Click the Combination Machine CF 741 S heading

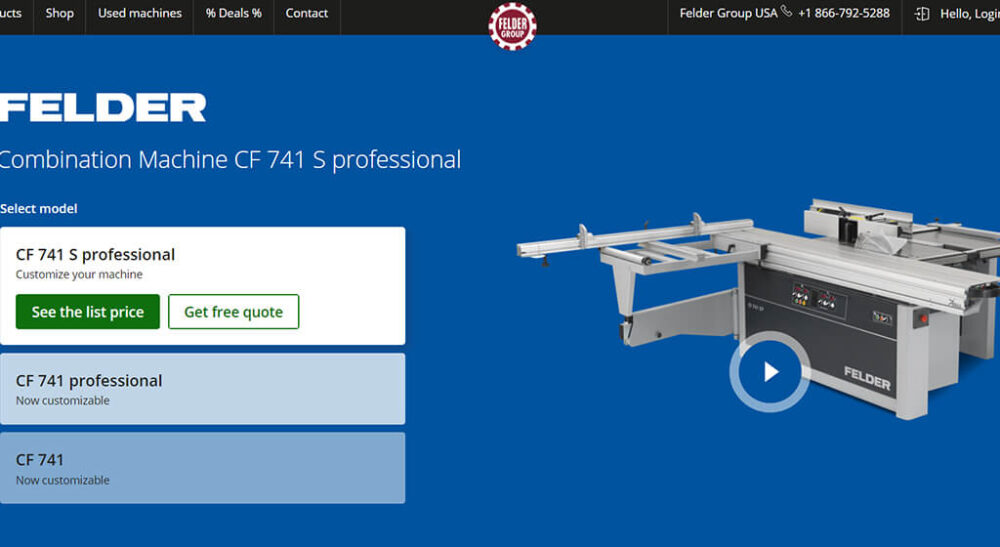point(230,159)
